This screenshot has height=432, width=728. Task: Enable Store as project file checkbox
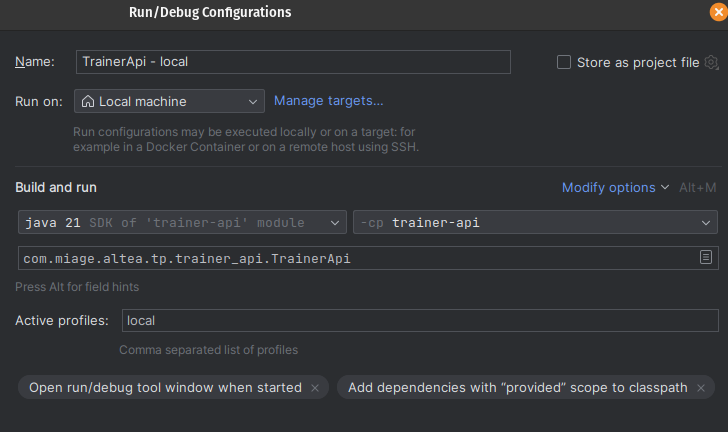564,62
